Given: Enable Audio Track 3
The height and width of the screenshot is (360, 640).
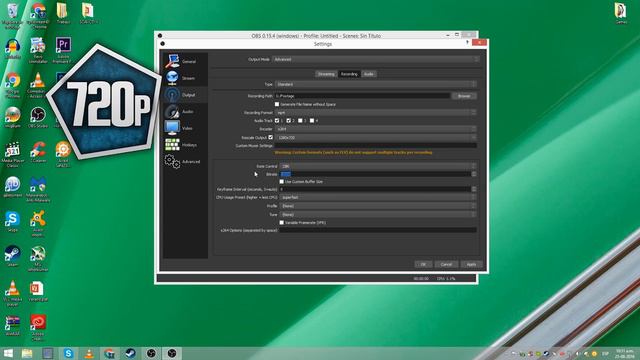Looking at the screenshot, I should pos(300,120).
